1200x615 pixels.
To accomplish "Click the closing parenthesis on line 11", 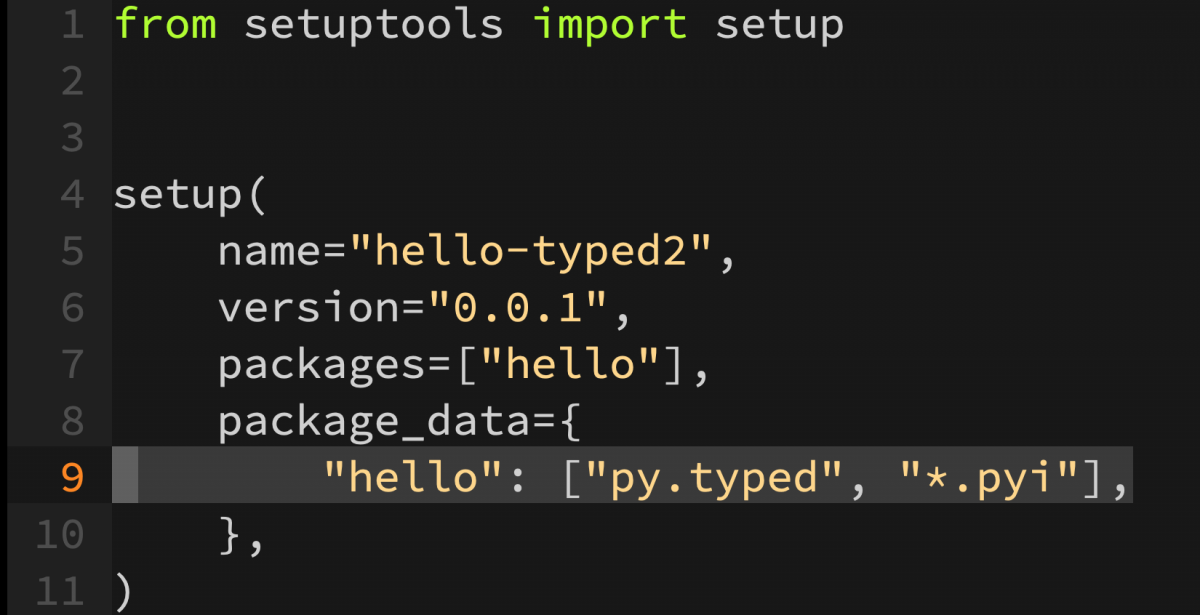I will [x=124, y=591].
